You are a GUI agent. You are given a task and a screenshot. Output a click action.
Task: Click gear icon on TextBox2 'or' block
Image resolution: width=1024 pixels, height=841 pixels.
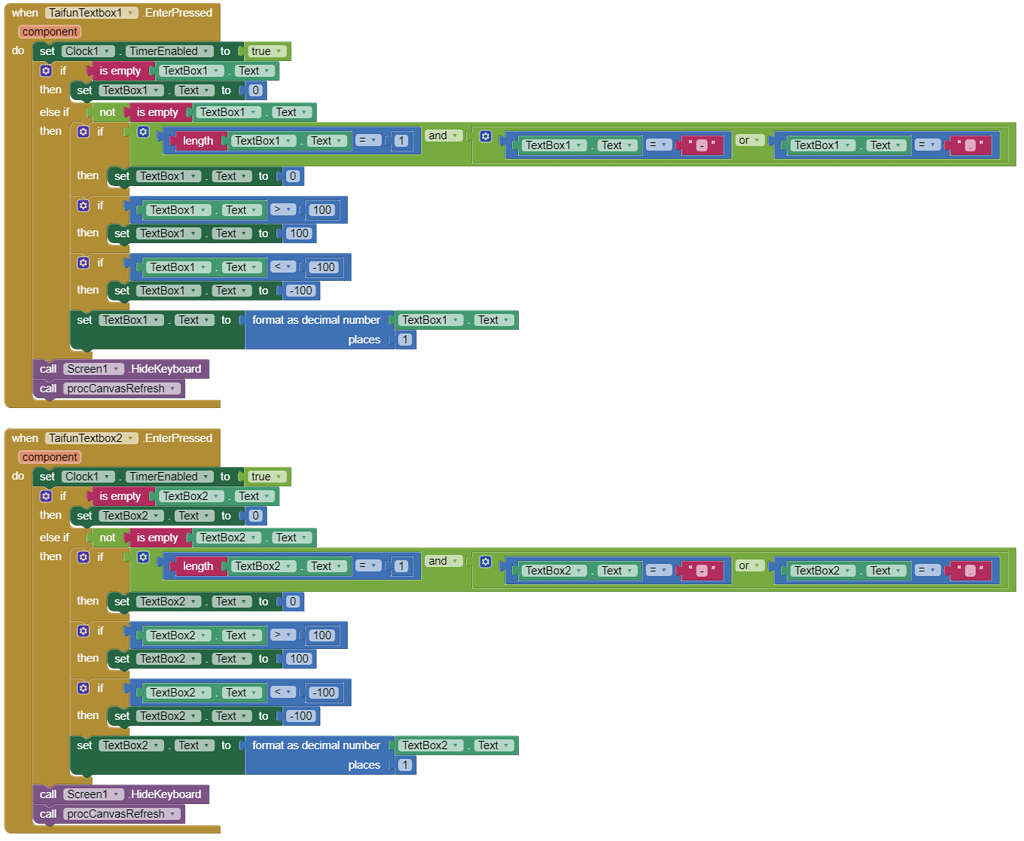click(x=486, y=561)
